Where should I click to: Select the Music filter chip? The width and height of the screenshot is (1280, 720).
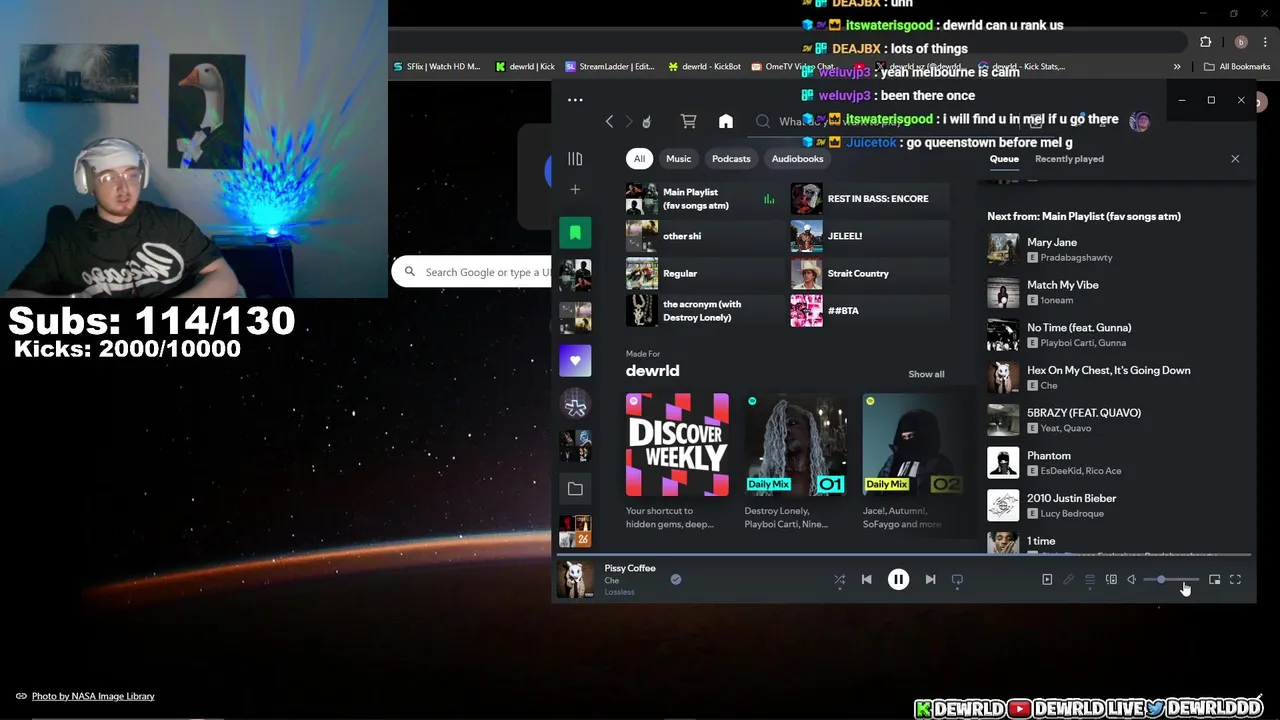click(x=679, y=159)
